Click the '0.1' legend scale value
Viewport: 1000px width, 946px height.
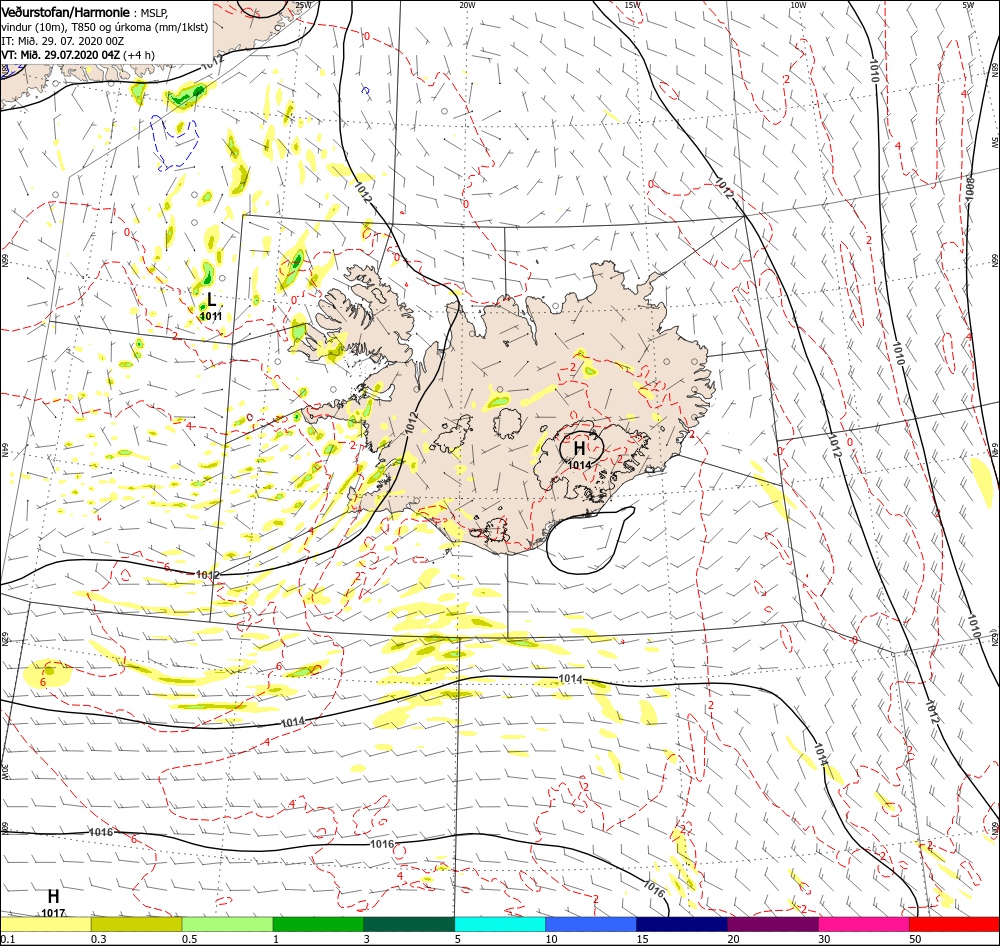(8, 939)
